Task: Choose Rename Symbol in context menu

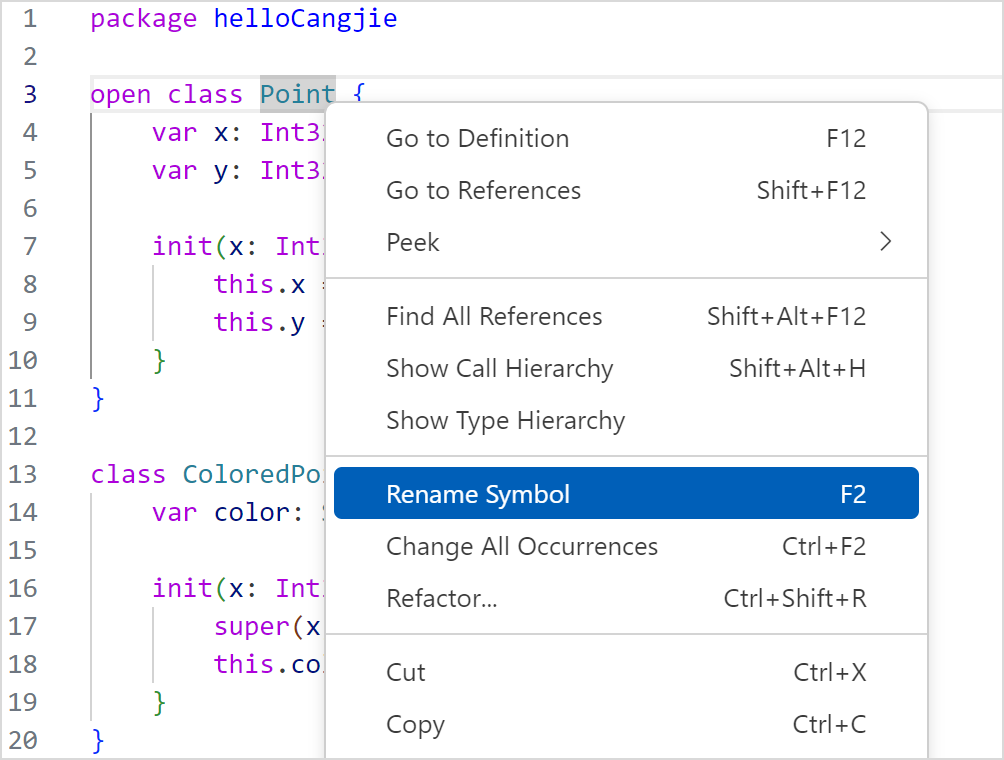Action: point(478,494)
